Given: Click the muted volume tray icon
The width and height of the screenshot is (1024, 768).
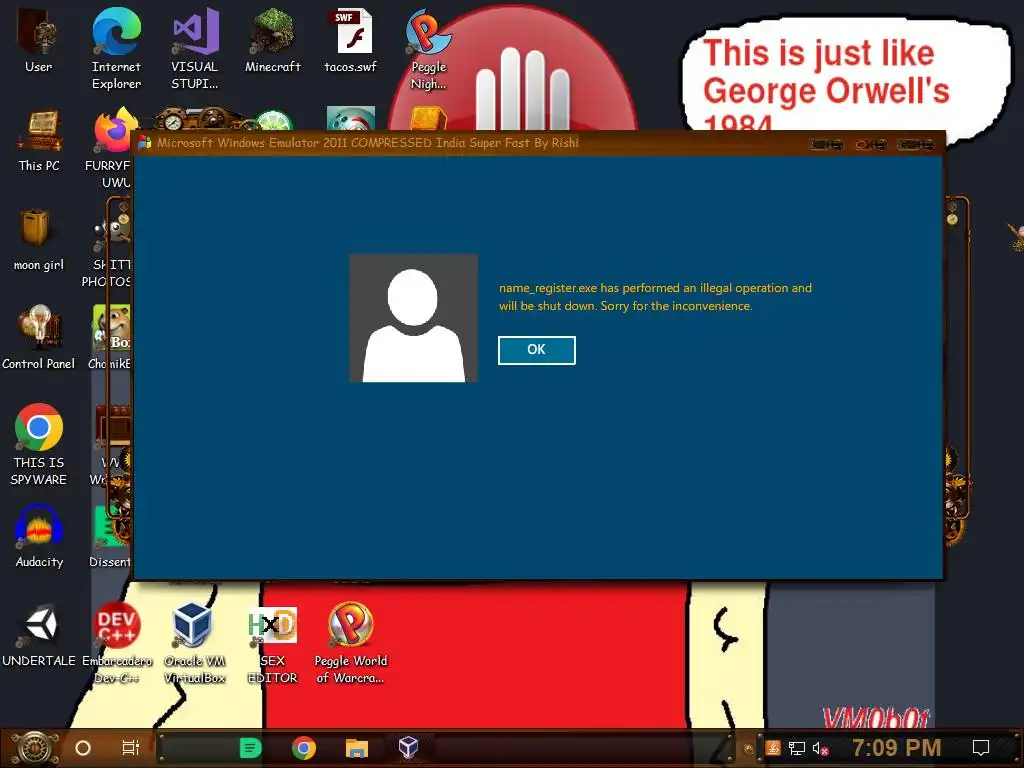Looking at the screenshot, I should pos(820,748).
